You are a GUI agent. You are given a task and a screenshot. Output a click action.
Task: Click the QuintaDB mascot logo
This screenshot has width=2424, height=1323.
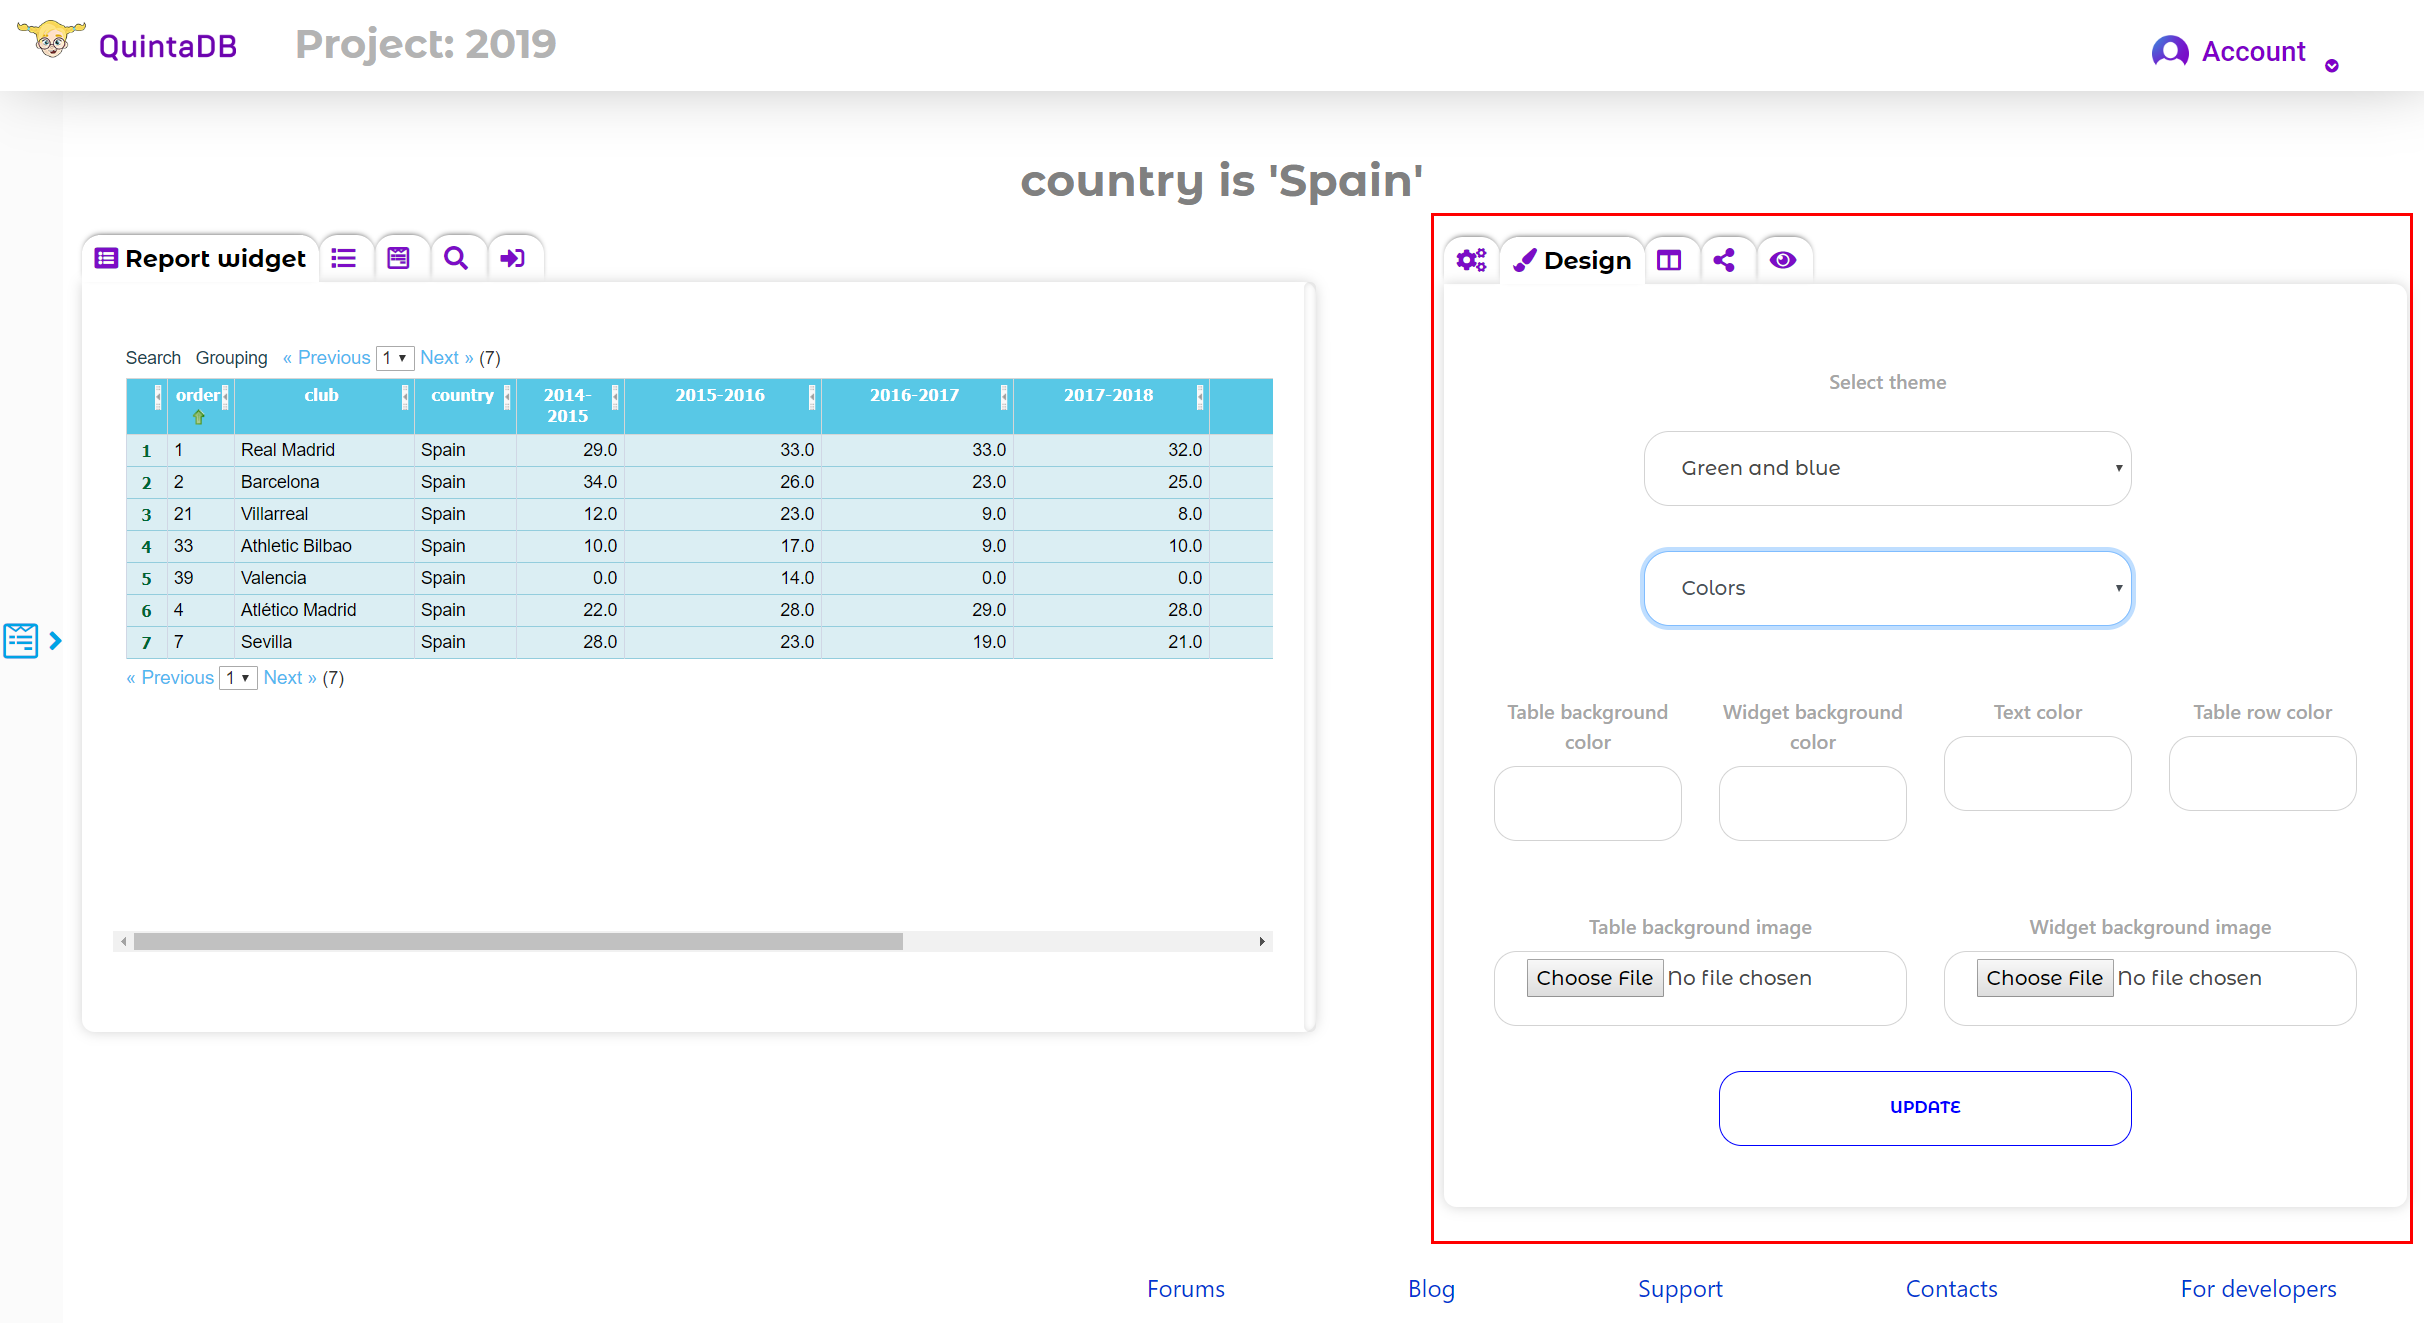click(51, 41)
